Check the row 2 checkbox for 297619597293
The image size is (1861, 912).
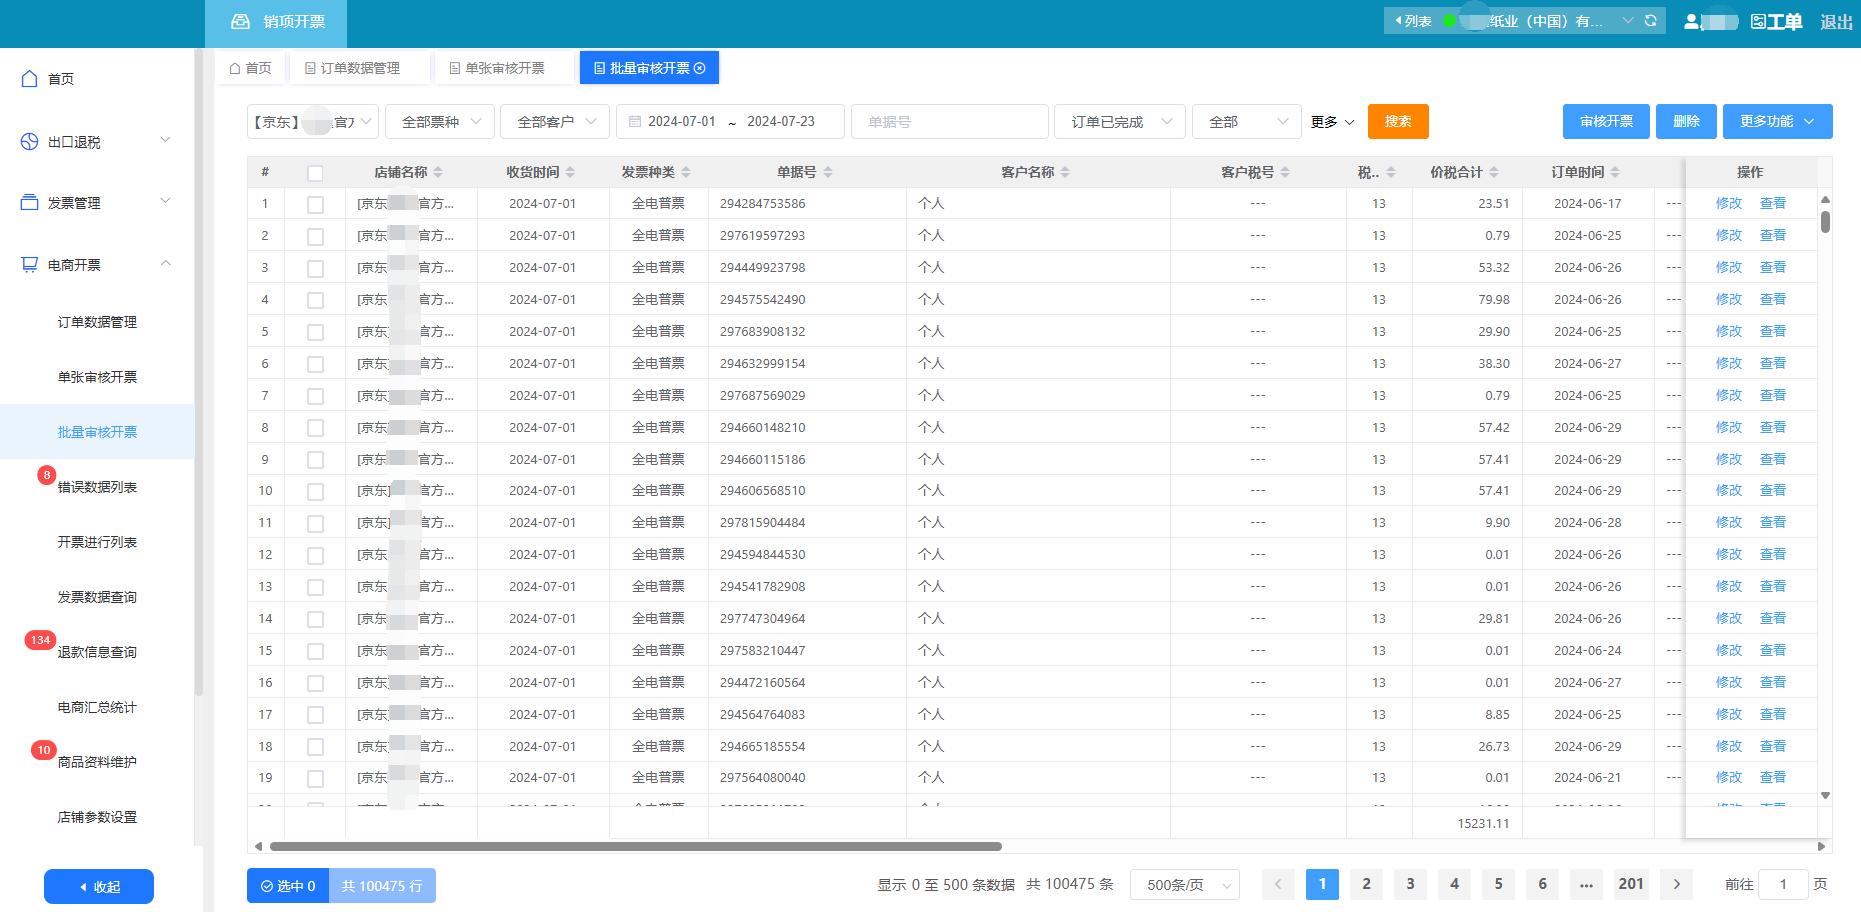(x=315, y=236)
